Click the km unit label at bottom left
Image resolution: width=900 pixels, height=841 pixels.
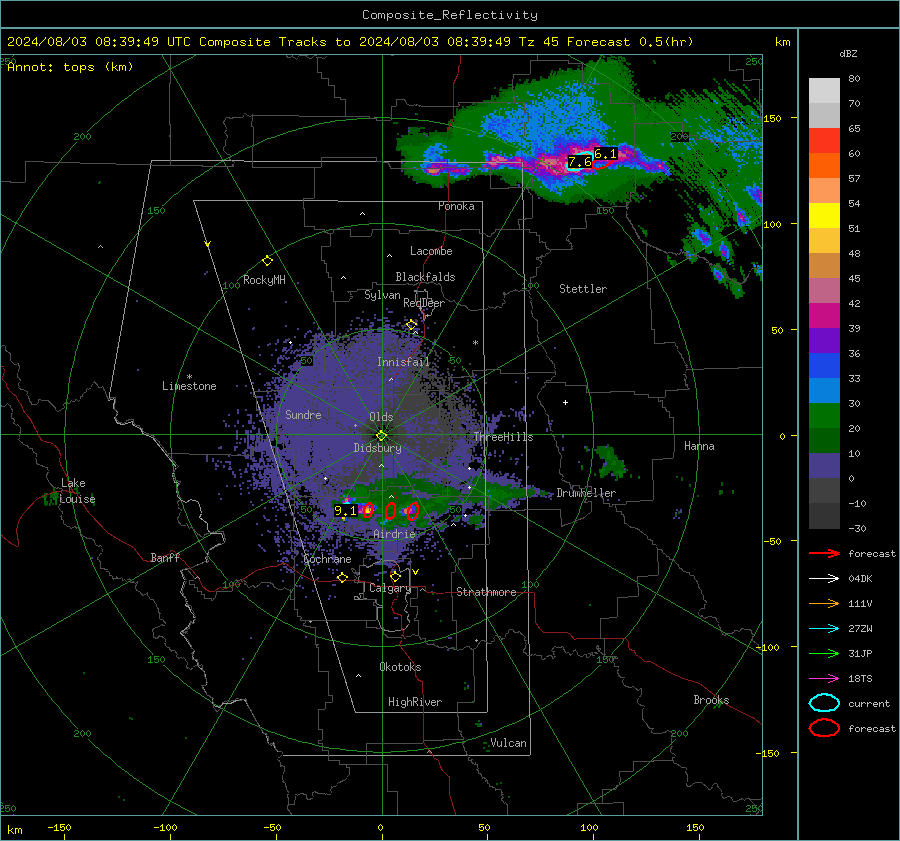pos(14,830)
